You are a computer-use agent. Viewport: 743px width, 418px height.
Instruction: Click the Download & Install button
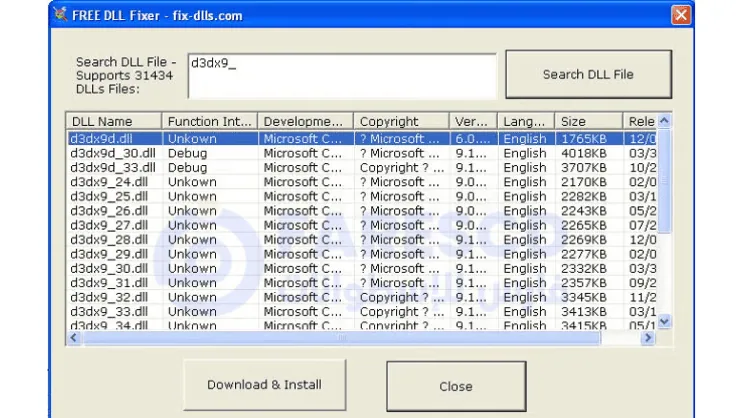(x=264, y=385)
